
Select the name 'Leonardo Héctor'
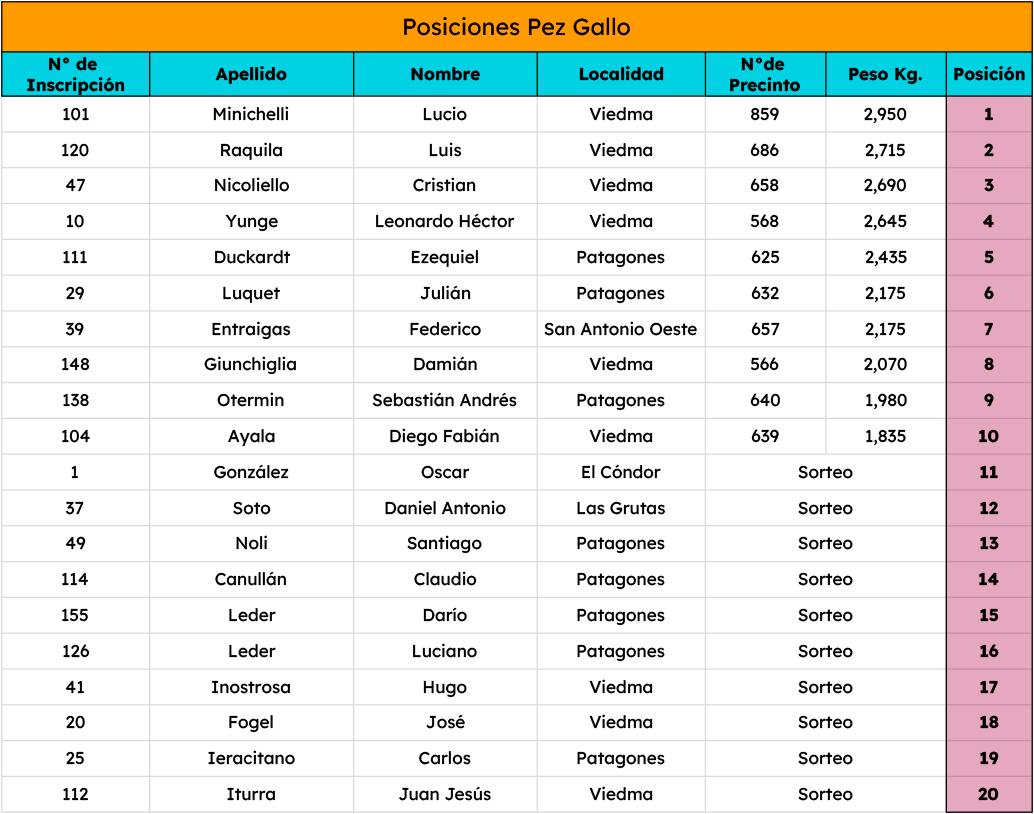[x=445, y=221]
